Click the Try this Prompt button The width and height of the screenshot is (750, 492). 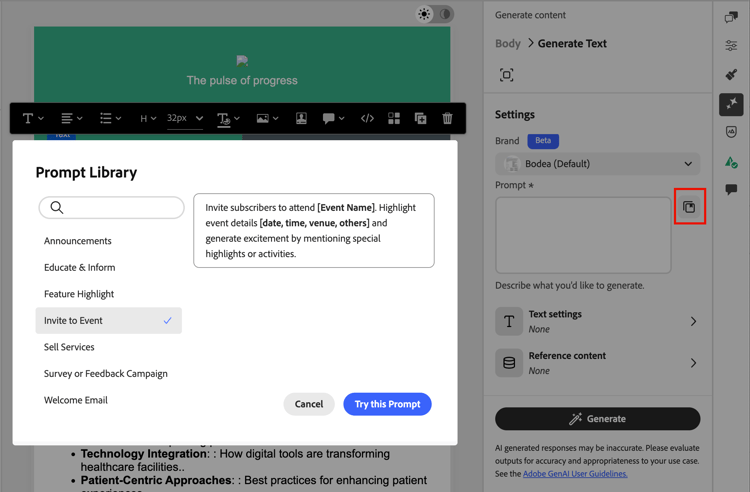(x=387, y=404)
